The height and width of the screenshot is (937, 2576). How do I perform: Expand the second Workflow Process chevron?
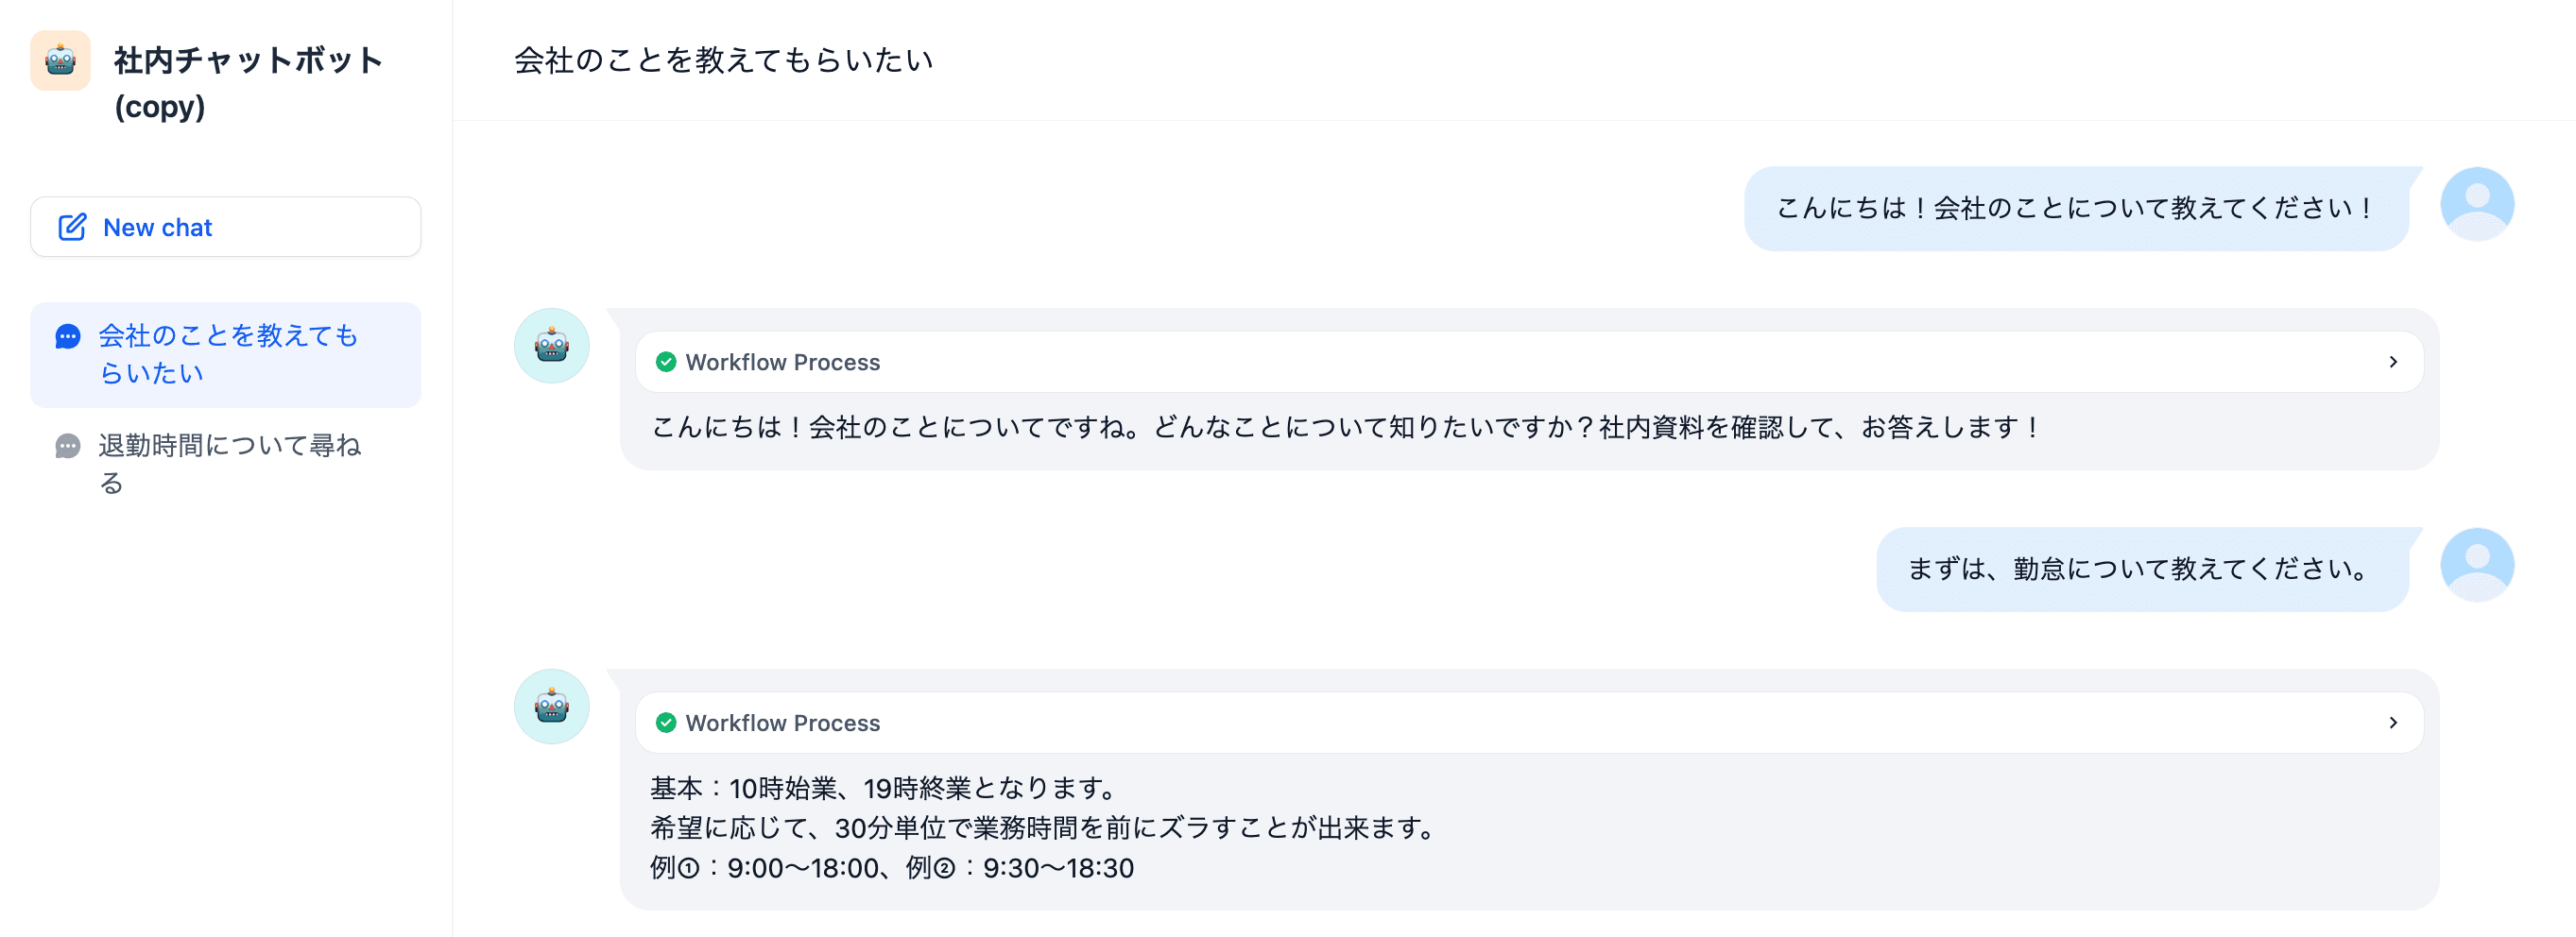[2393, 723]
